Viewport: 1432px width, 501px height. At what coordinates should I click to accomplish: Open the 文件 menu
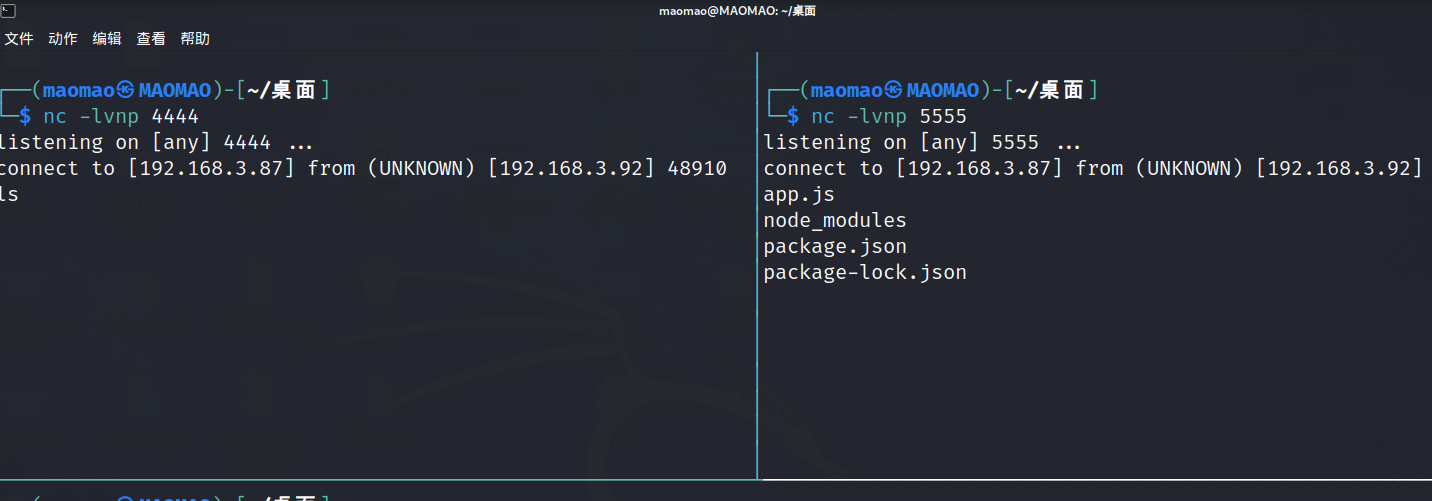click(x=19, y=39)
